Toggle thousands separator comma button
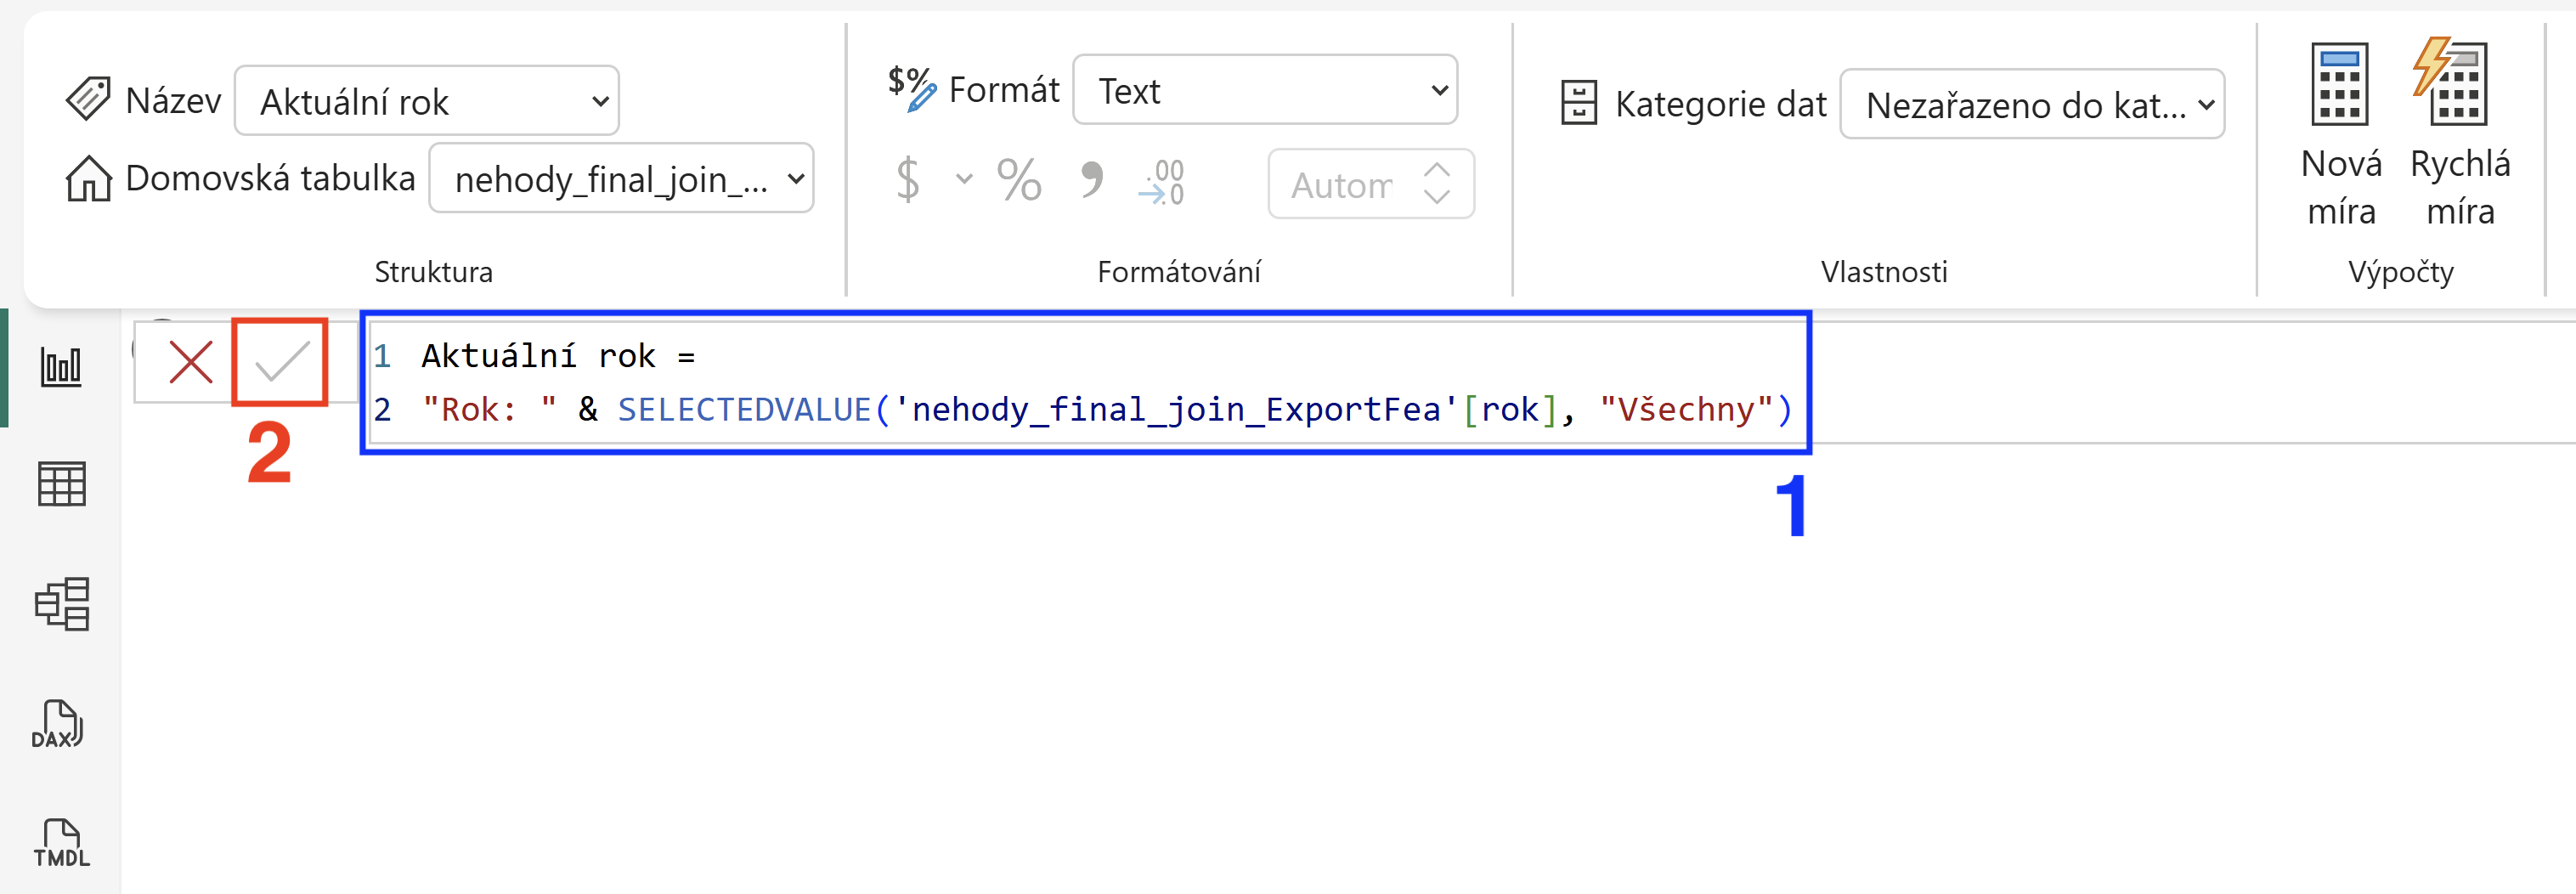This screenshot has height=894, width=2576. (x=1092, y=181)
